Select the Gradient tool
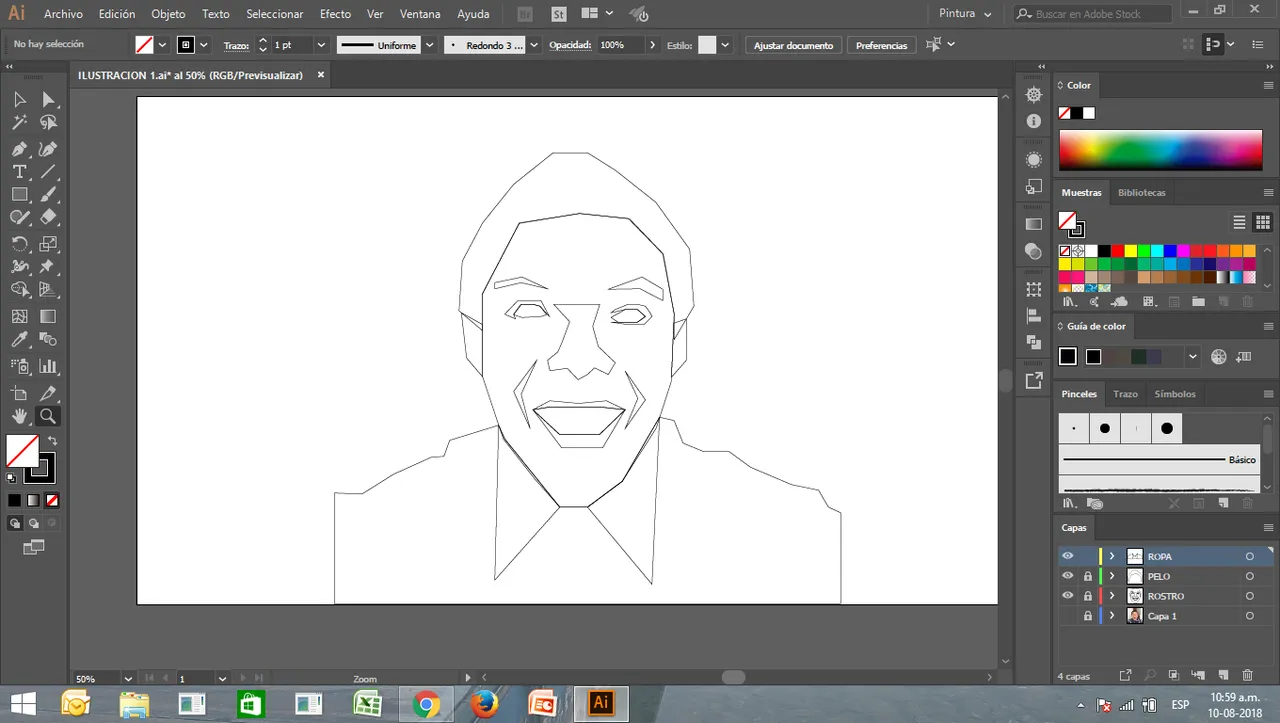The width and height of the screenshot is (1280, 723). [x=48, y=316]
